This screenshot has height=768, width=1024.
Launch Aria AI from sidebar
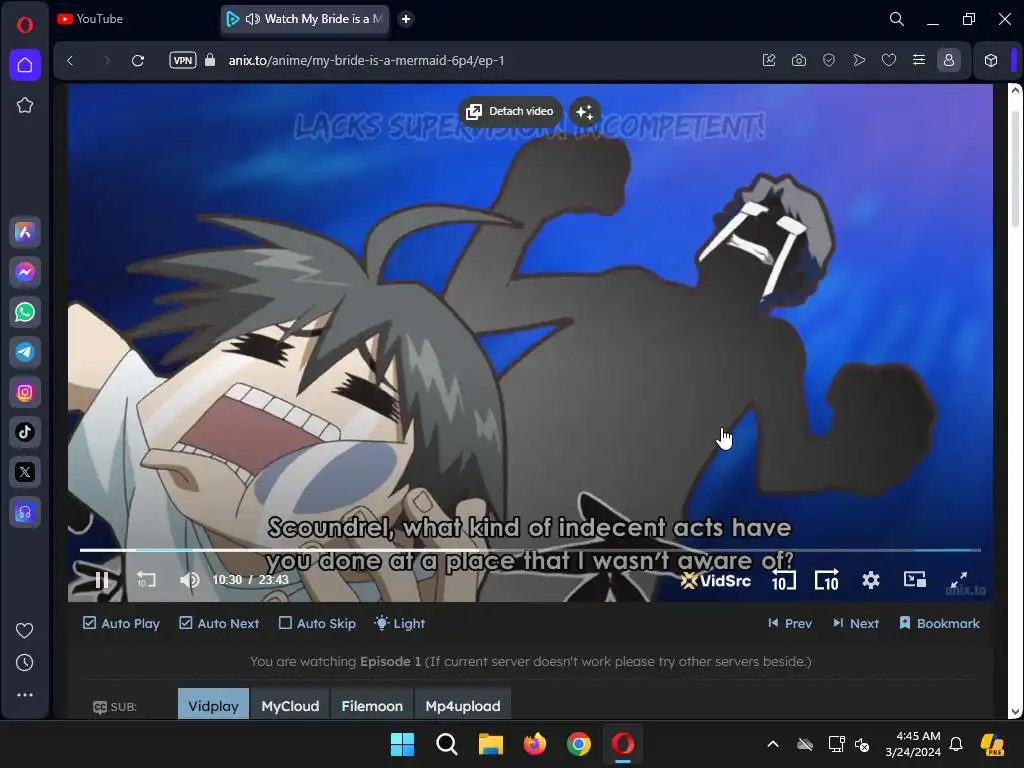(x=25, y=232)
